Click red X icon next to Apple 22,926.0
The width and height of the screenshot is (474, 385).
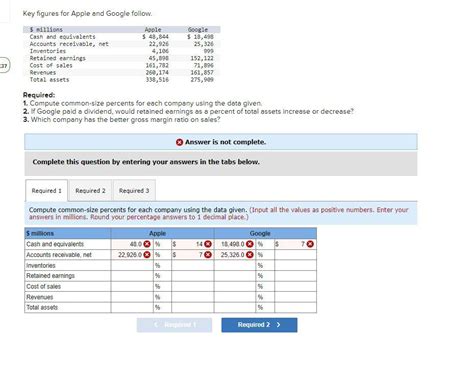[147, 255]
